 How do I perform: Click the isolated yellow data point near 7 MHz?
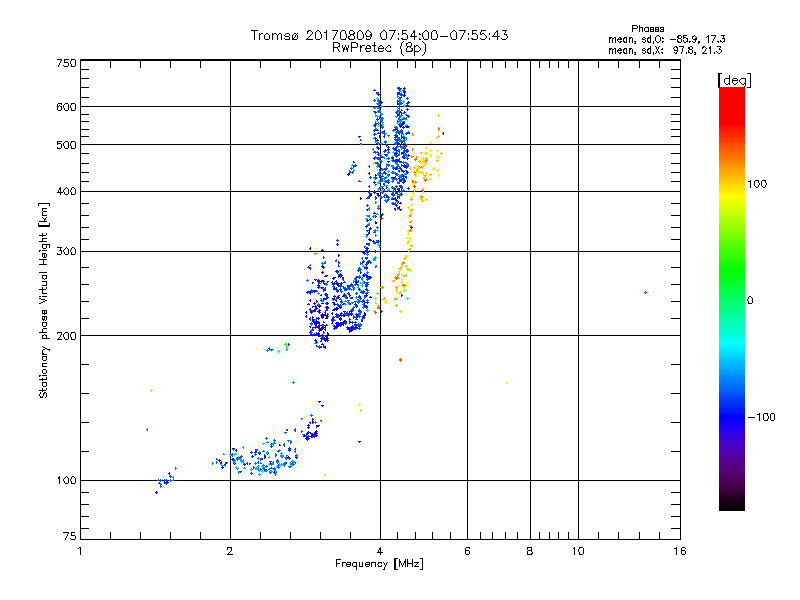506,383
